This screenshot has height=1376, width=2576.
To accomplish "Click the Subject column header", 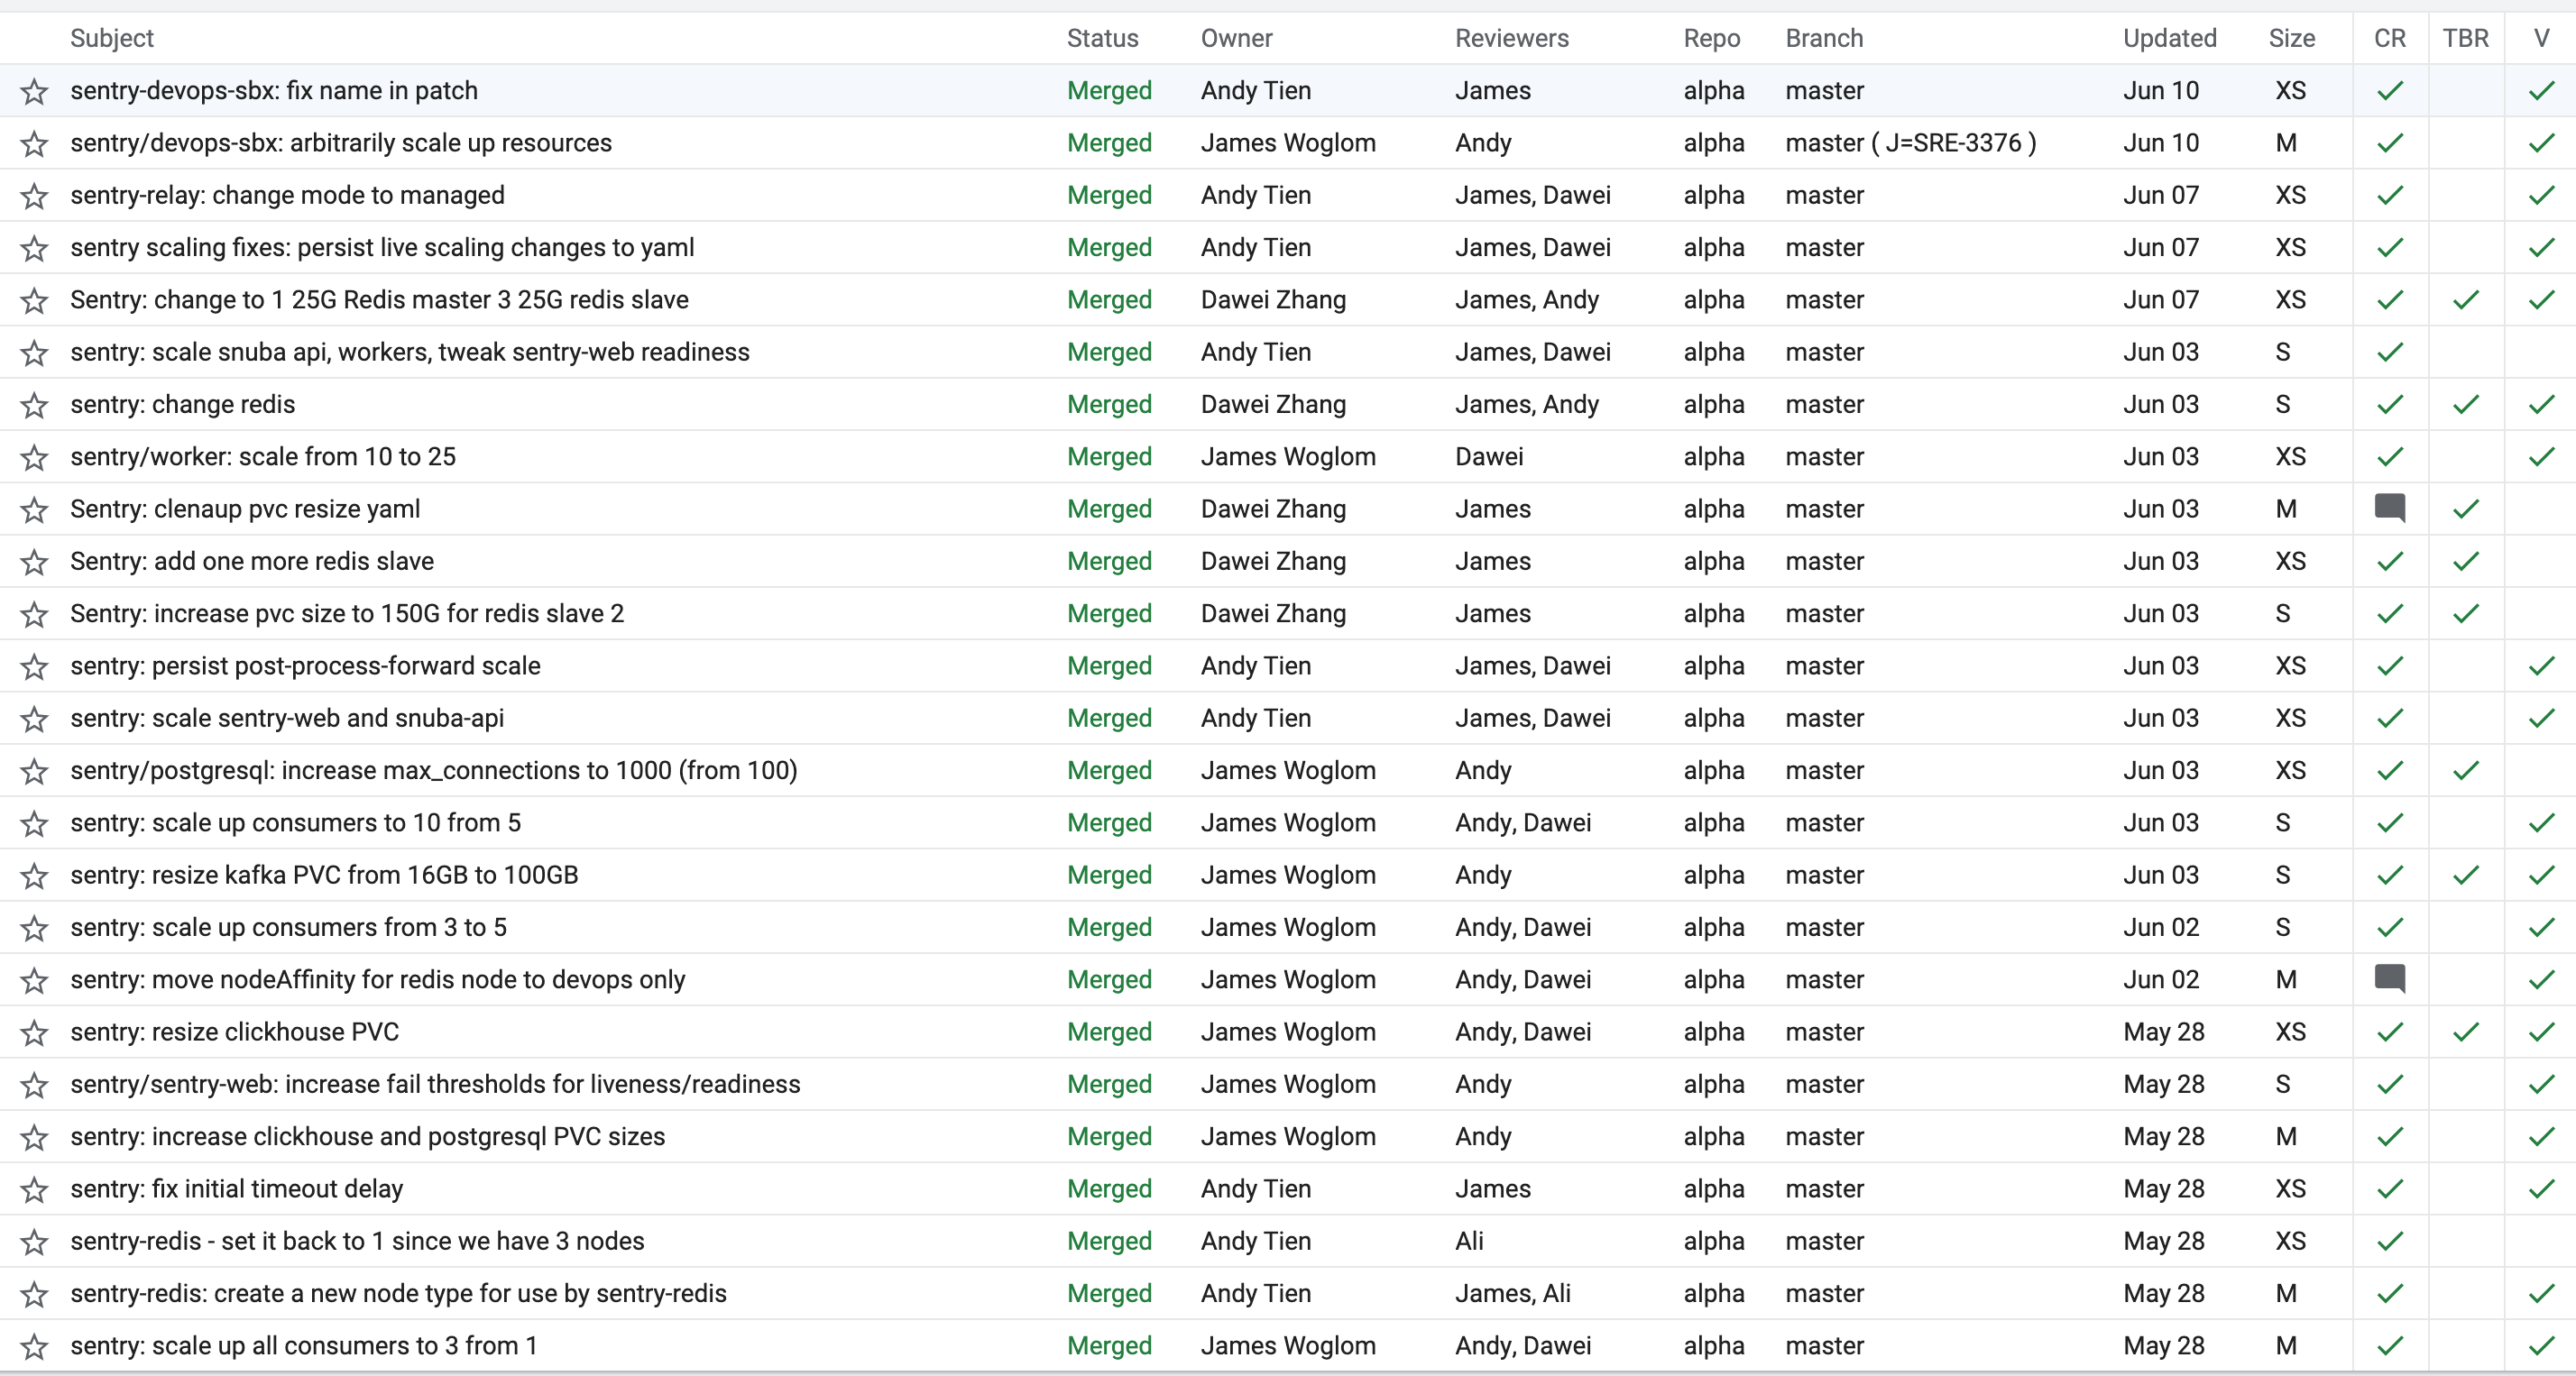I will tap(111, 38).
